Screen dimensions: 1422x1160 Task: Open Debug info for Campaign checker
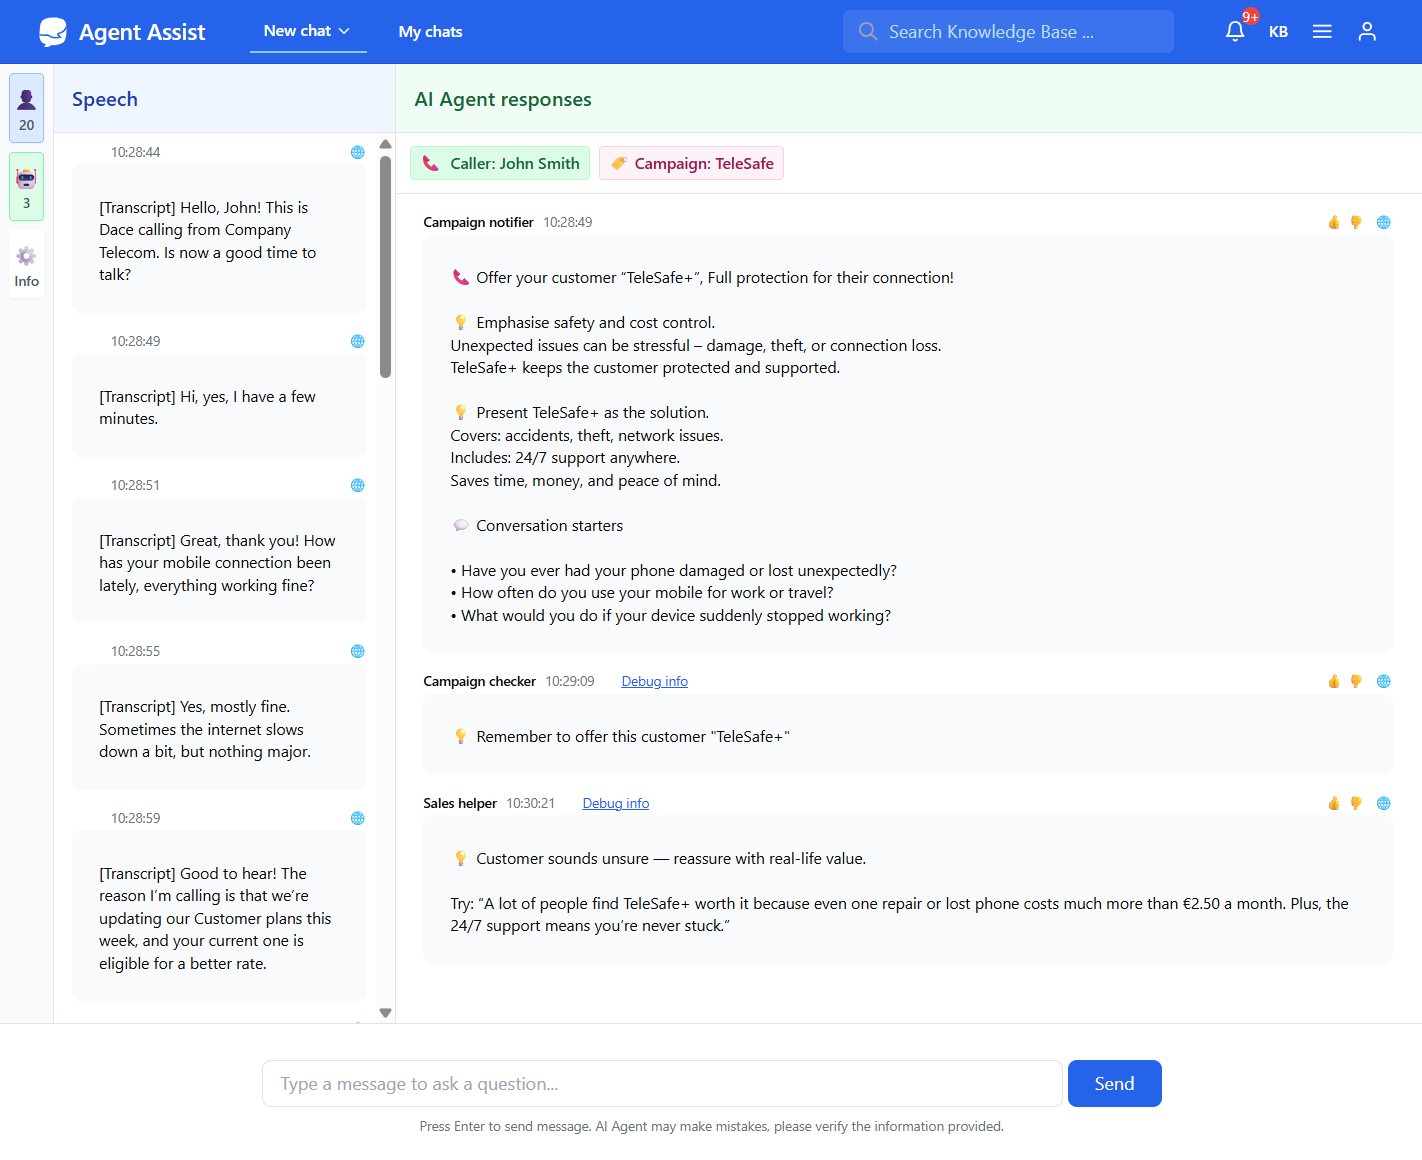pyautogui.click(x=654, y=681)
